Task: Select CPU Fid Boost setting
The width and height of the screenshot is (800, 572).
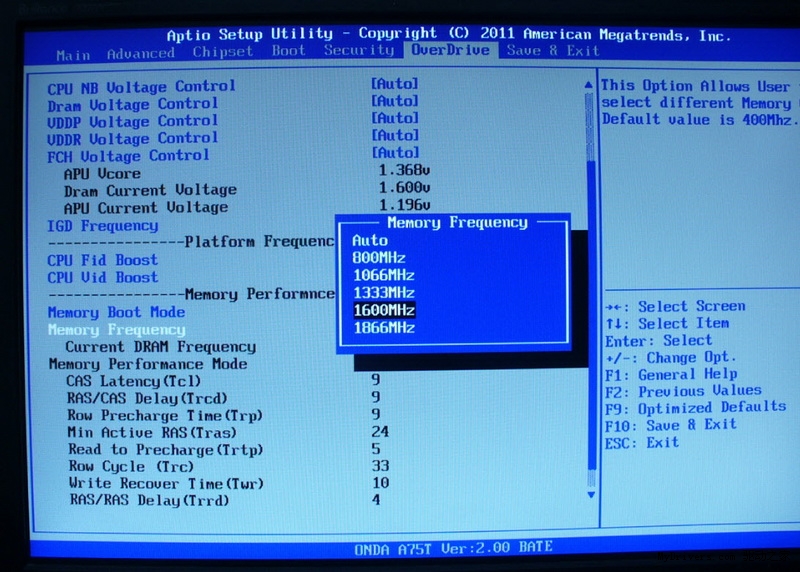Action: [x=103, y=260]
